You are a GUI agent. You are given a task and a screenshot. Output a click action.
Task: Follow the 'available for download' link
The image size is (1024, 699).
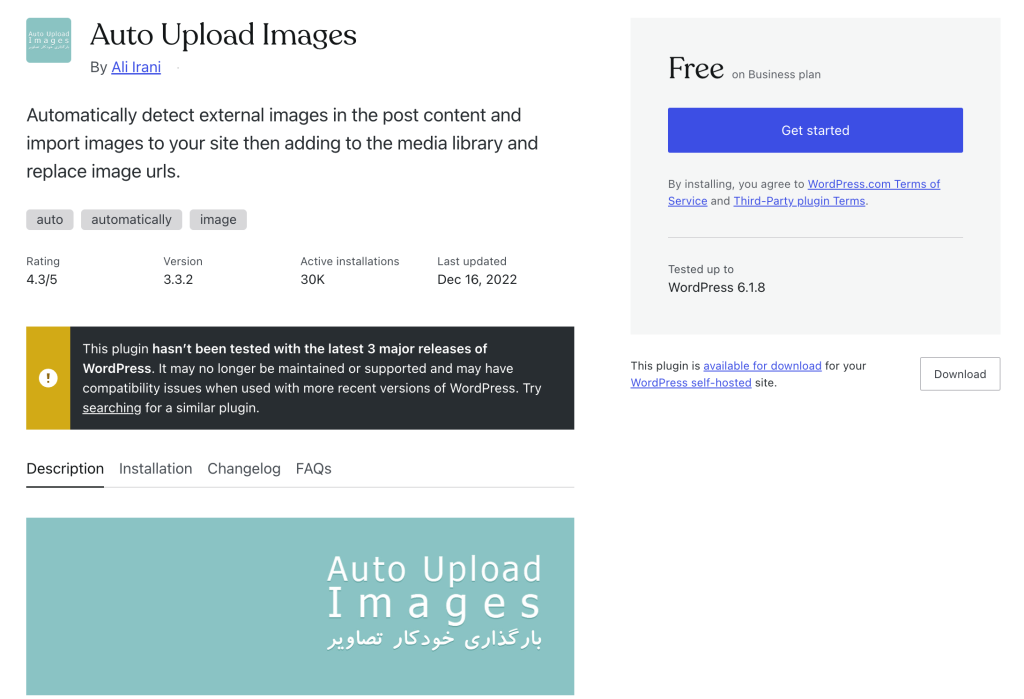click(x=762, y=366)
